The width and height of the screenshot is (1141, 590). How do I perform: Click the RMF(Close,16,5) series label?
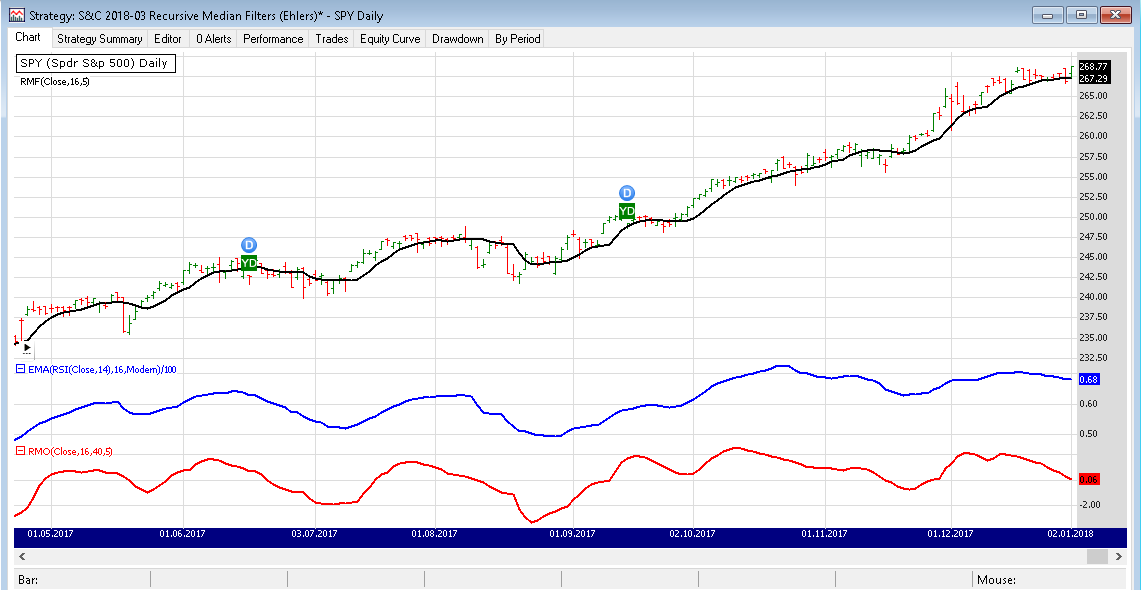point(55,82)
